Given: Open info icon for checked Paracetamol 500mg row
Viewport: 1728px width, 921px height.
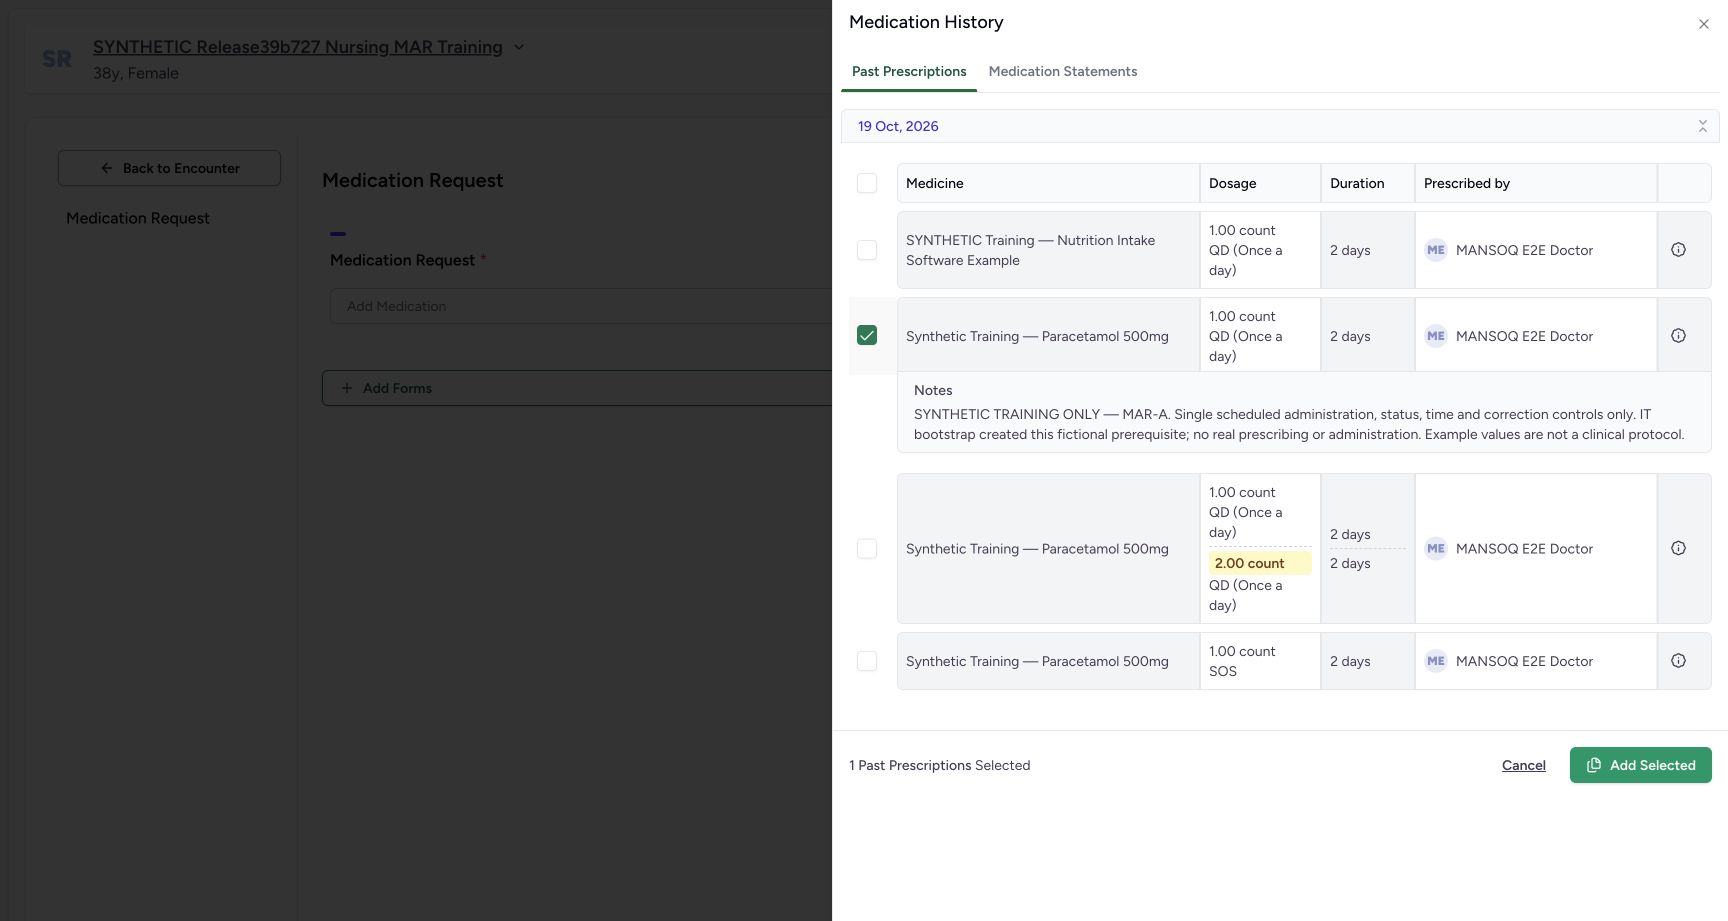Looking at the screenshot, I should 1678,336.
